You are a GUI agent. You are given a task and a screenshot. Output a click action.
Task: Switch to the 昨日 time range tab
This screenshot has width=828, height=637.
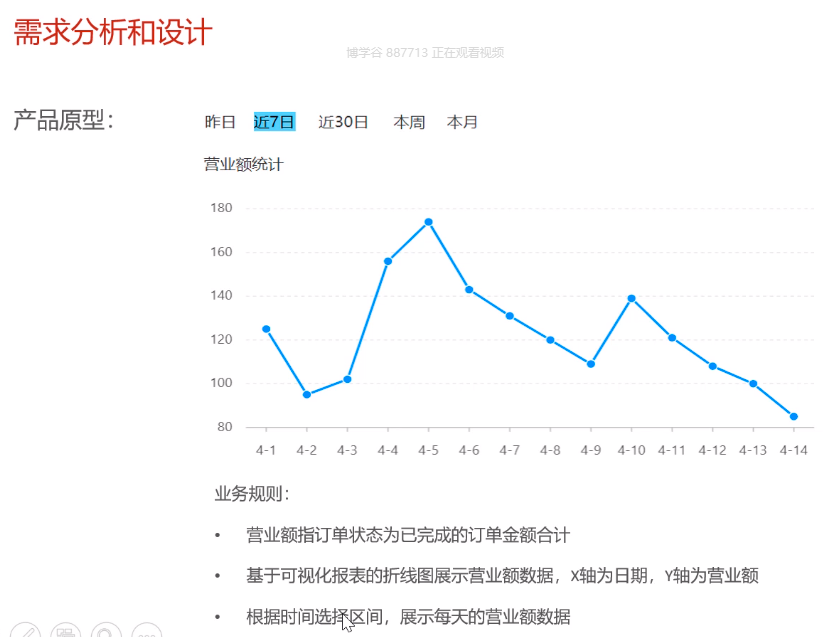(220, 122)
